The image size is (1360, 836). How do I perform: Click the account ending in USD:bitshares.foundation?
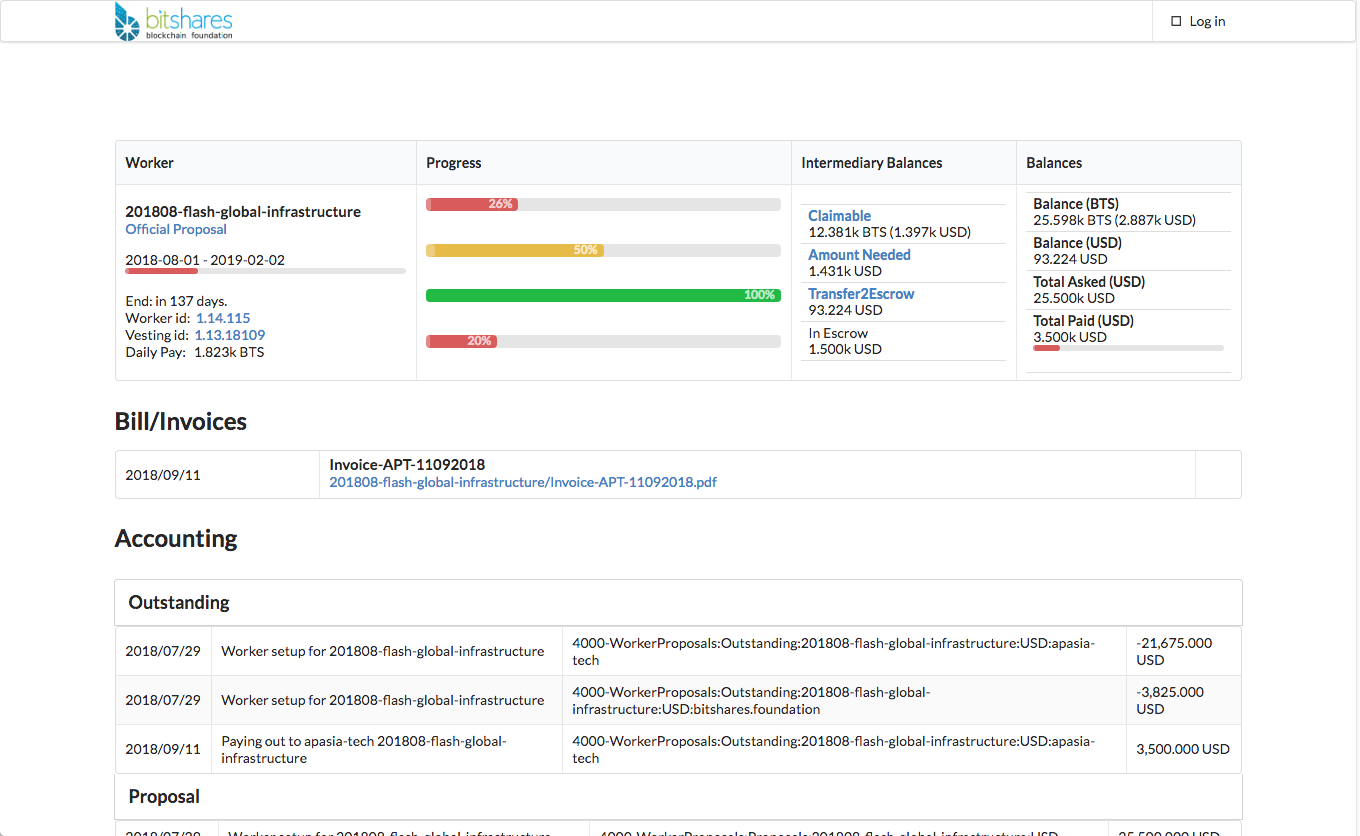751,700
